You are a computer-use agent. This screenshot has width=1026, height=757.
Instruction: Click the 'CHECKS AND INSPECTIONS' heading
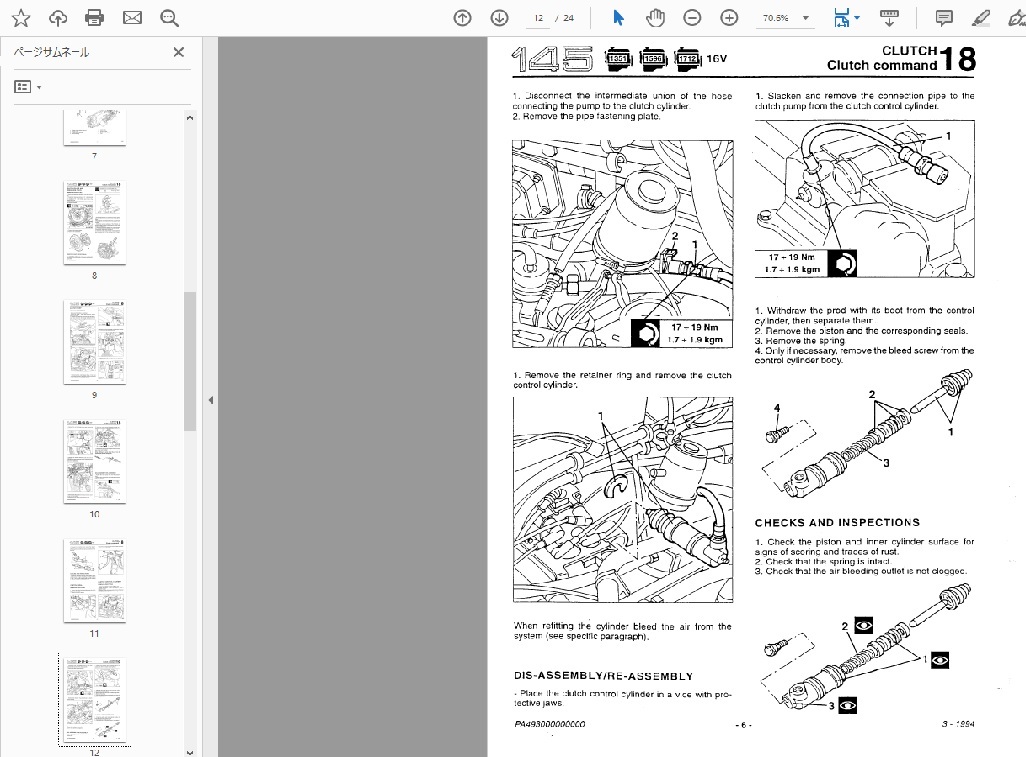837,523
